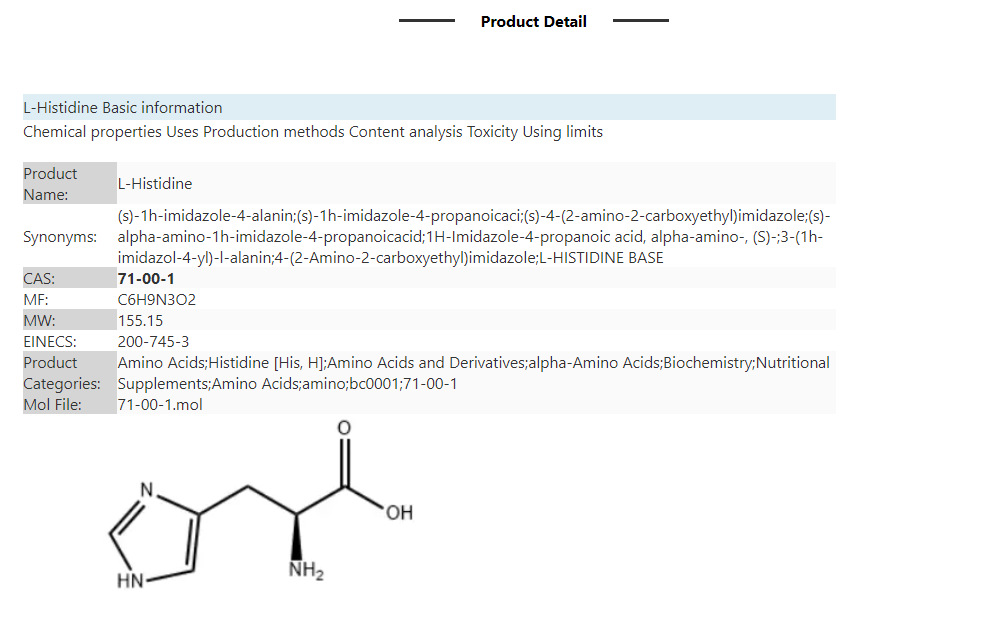Click the L-Histidine chemical structure image
Viewport: 988px width, 625px height.
click(261, 505)
